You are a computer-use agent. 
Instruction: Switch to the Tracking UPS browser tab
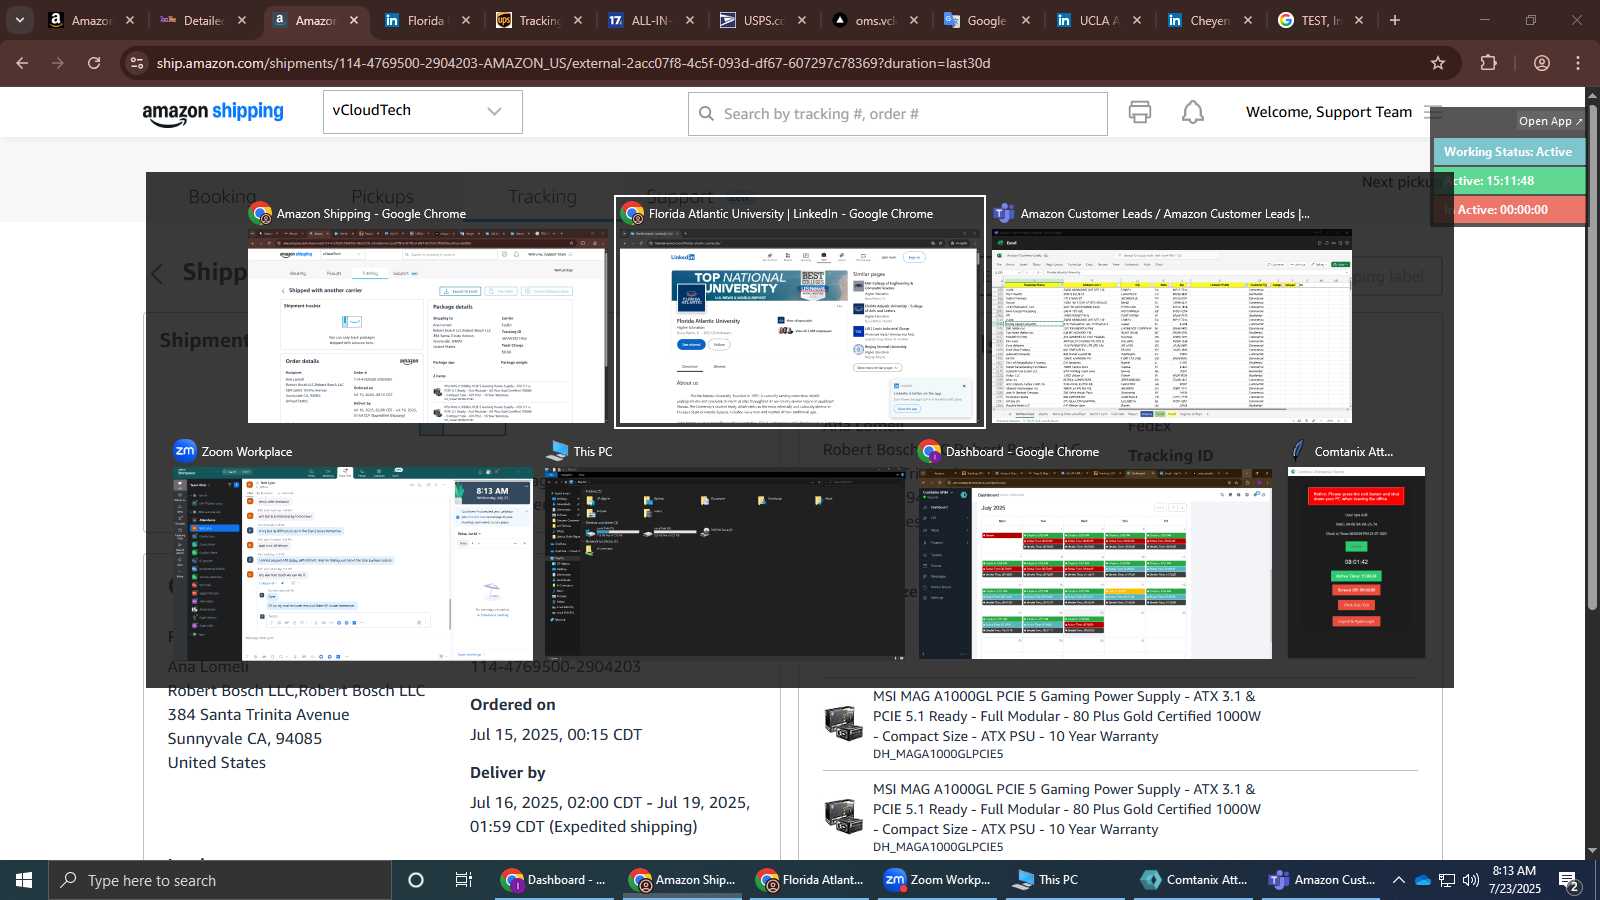click(539, 20)
